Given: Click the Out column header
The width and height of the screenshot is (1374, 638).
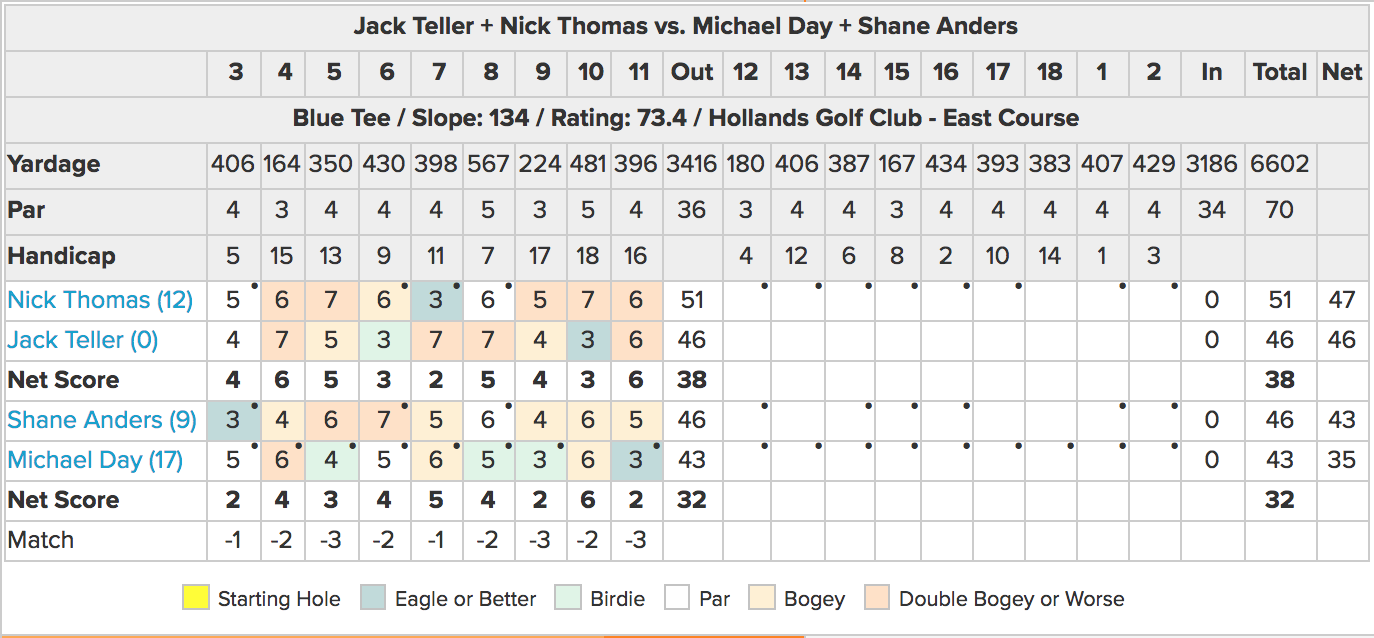Looking at the screenshot, I should point(692,72).
